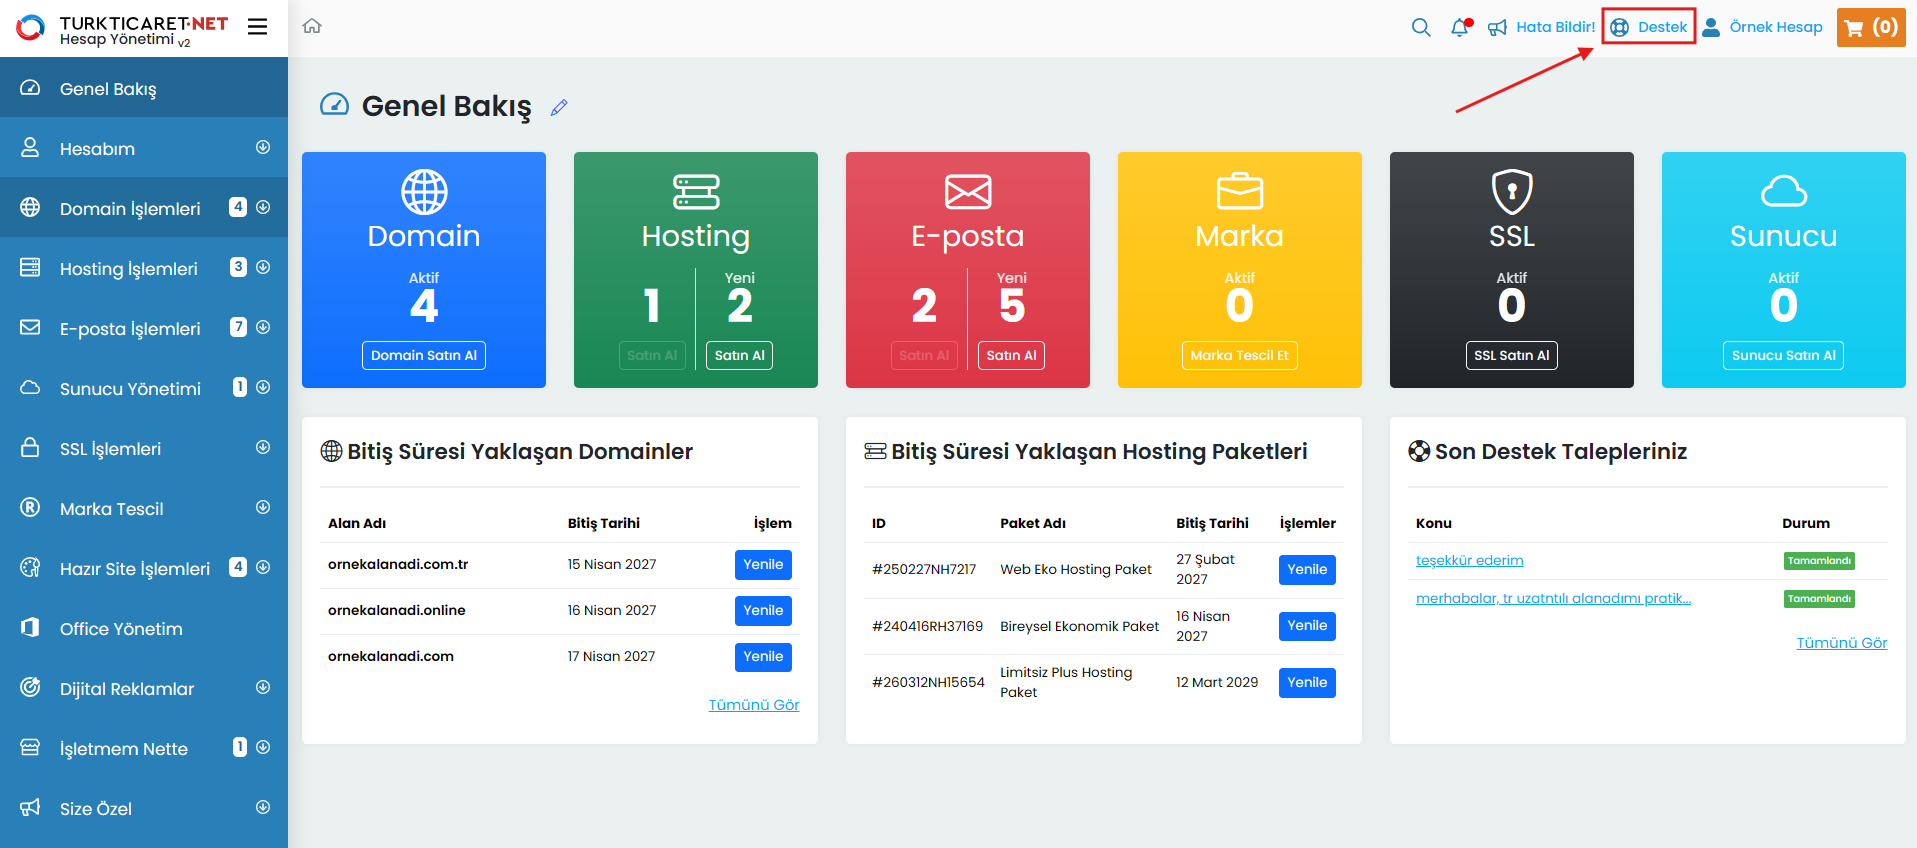Open the Örnek Hesap account menu
The width and height of the screenshot is (1917, 848).
coord(1764,27)
